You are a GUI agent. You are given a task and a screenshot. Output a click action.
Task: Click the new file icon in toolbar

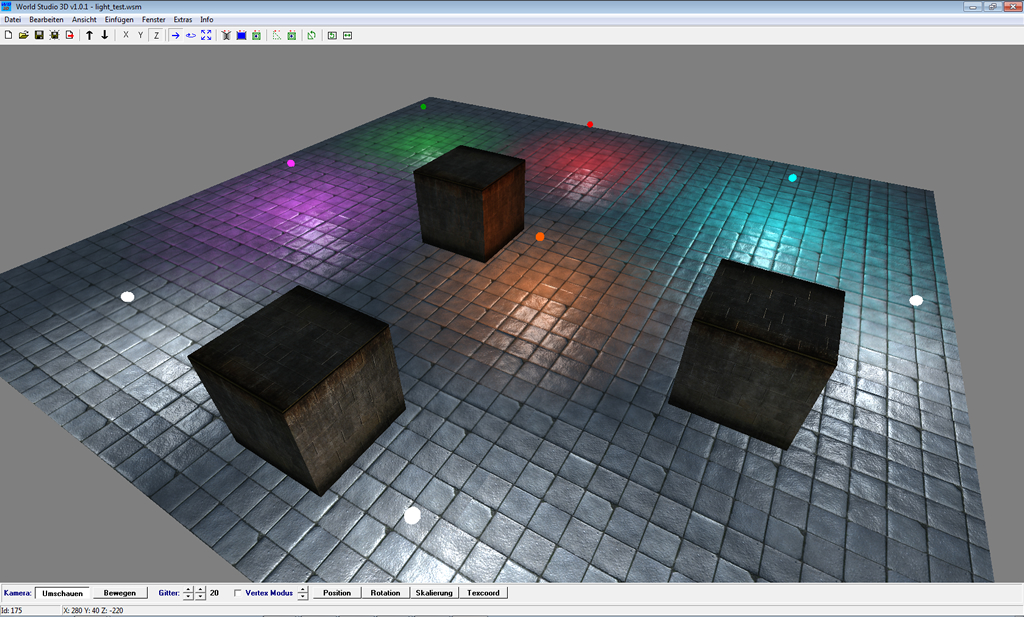(x=9, y=35)
